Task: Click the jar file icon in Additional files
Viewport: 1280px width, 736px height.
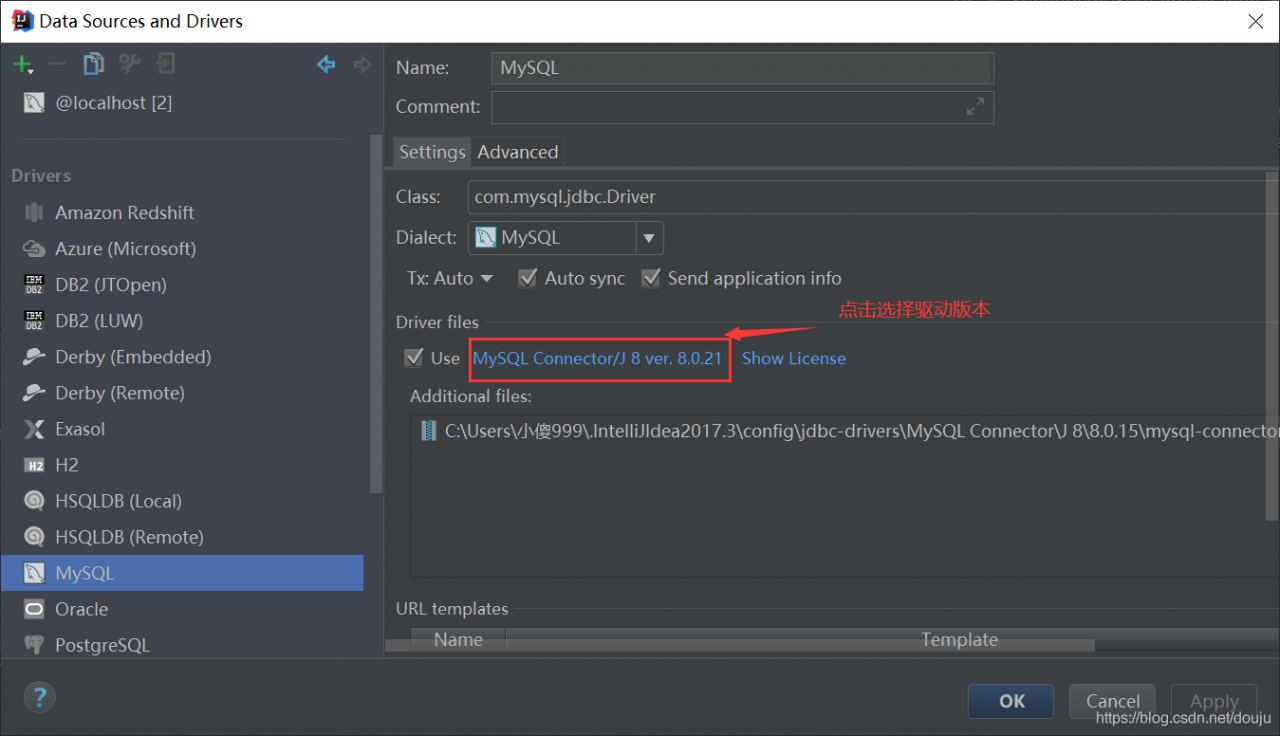Action: click(429, 431)
